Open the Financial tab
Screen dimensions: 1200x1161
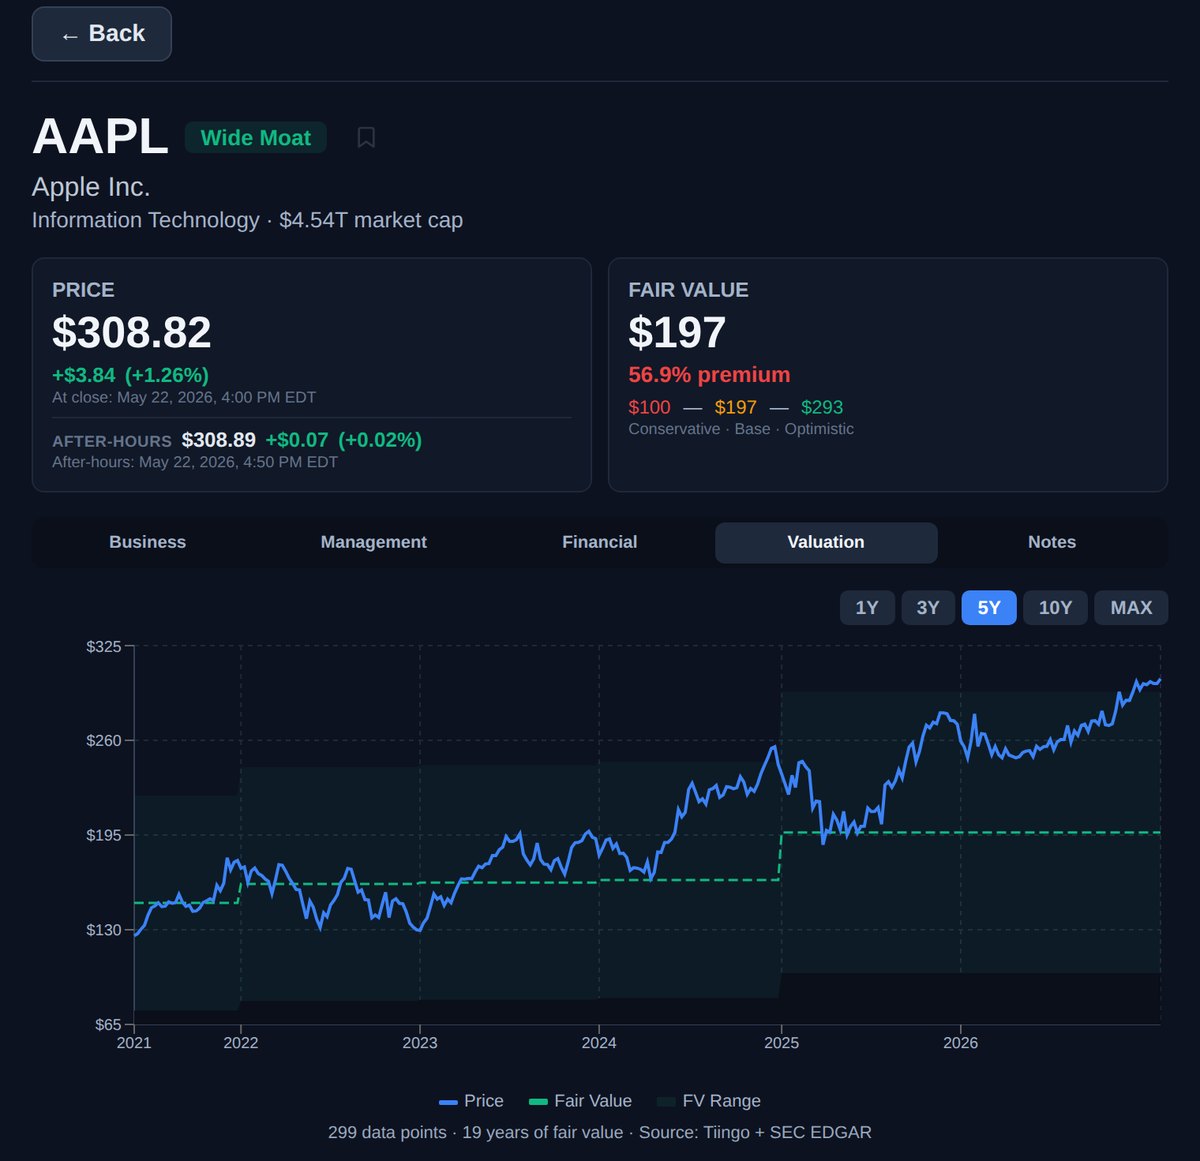[x=600, y=542]
